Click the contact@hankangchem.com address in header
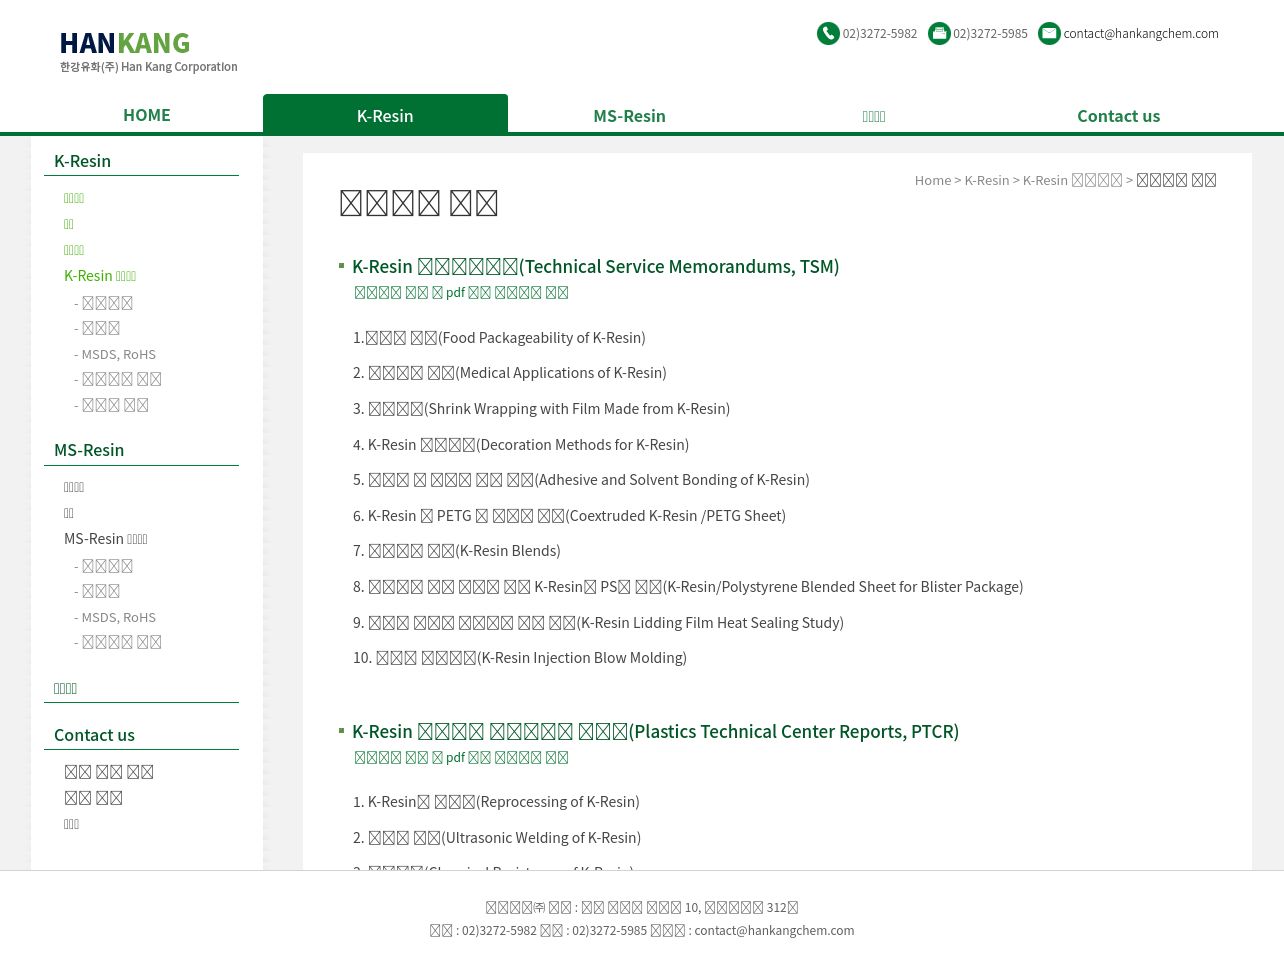Viewport: 1284px width, 965px height. coord(1141,34)
